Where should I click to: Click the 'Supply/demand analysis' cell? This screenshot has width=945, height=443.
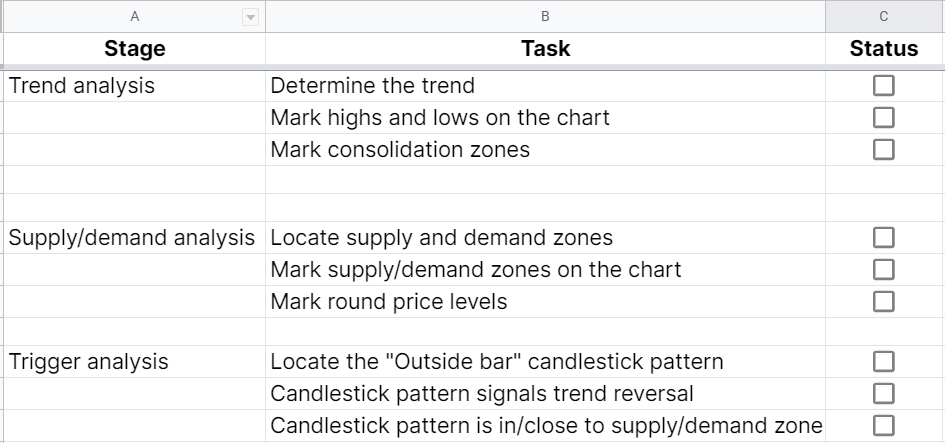[x=132, y=238]
